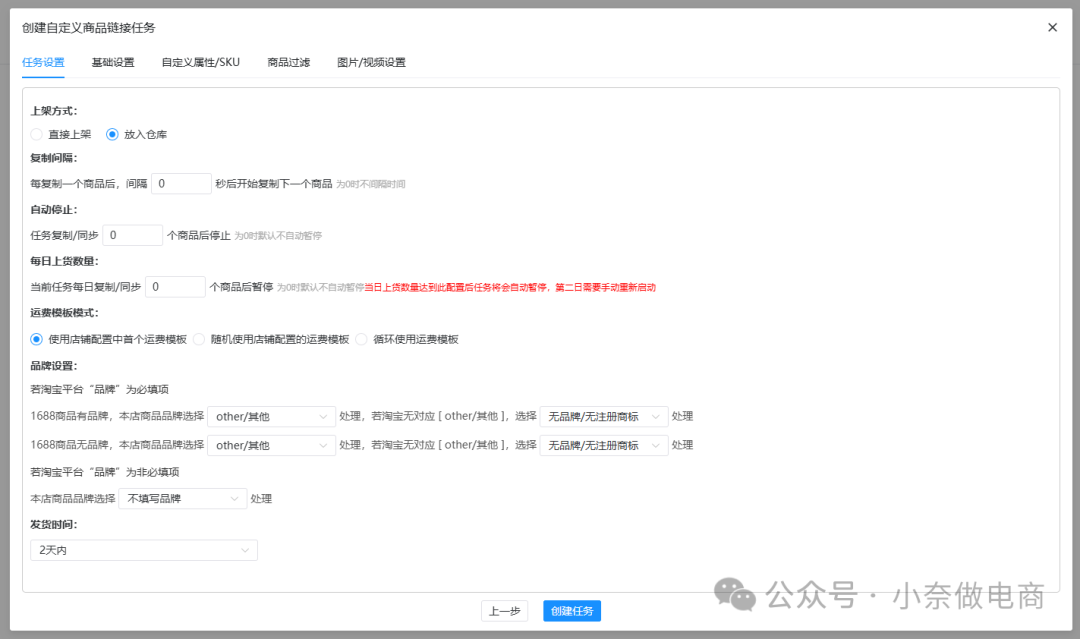
Task: Click the 发货时间 section label
Action: (x=54, y=525)
